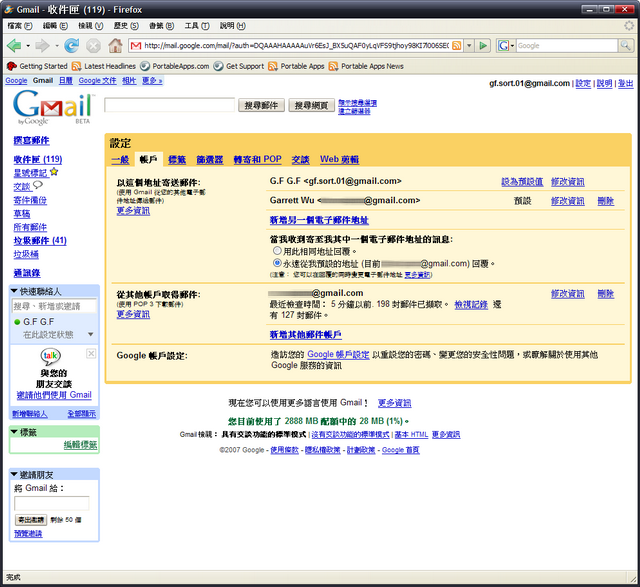Click the Stop loading icon
This screenshot has height=587, width=640.
(93, 46)
